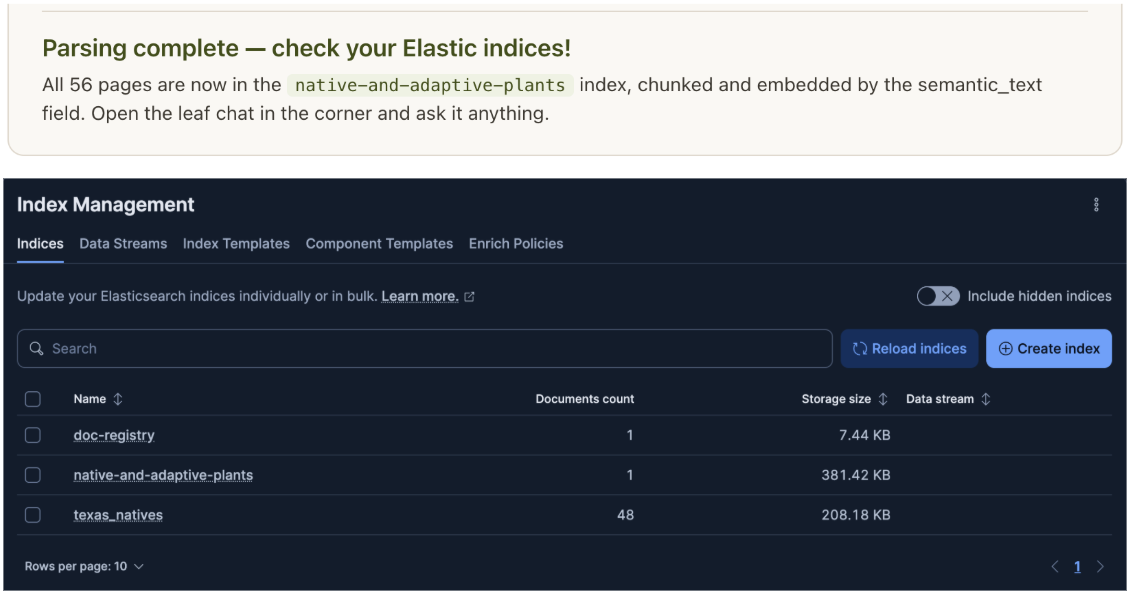
Task: Select the native-and-adaptive-plants row checkbox
Action: 32,475
